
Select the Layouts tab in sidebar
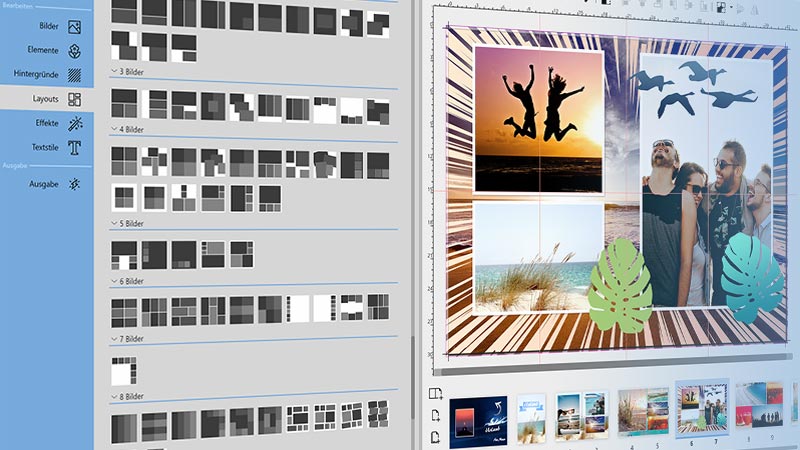click(46, 99)
